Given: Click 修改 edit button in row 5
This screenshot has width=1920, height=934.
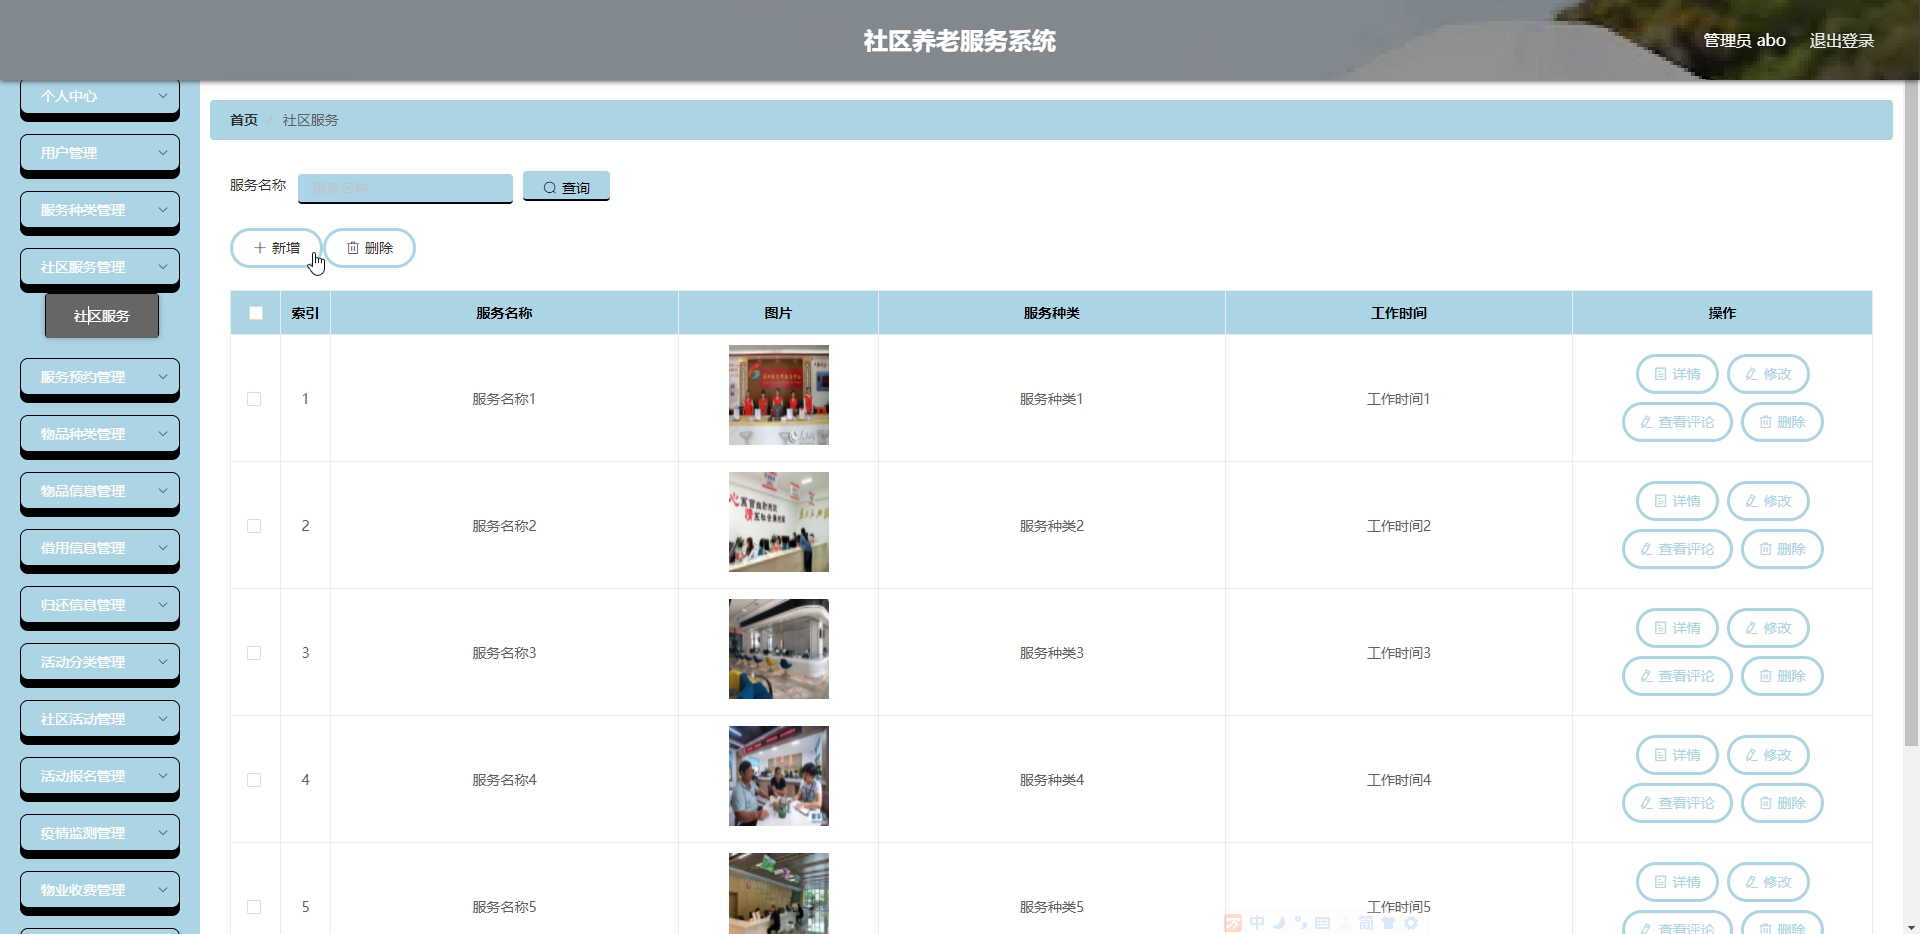Looking at the screenshot, I should coord(1768,882).
